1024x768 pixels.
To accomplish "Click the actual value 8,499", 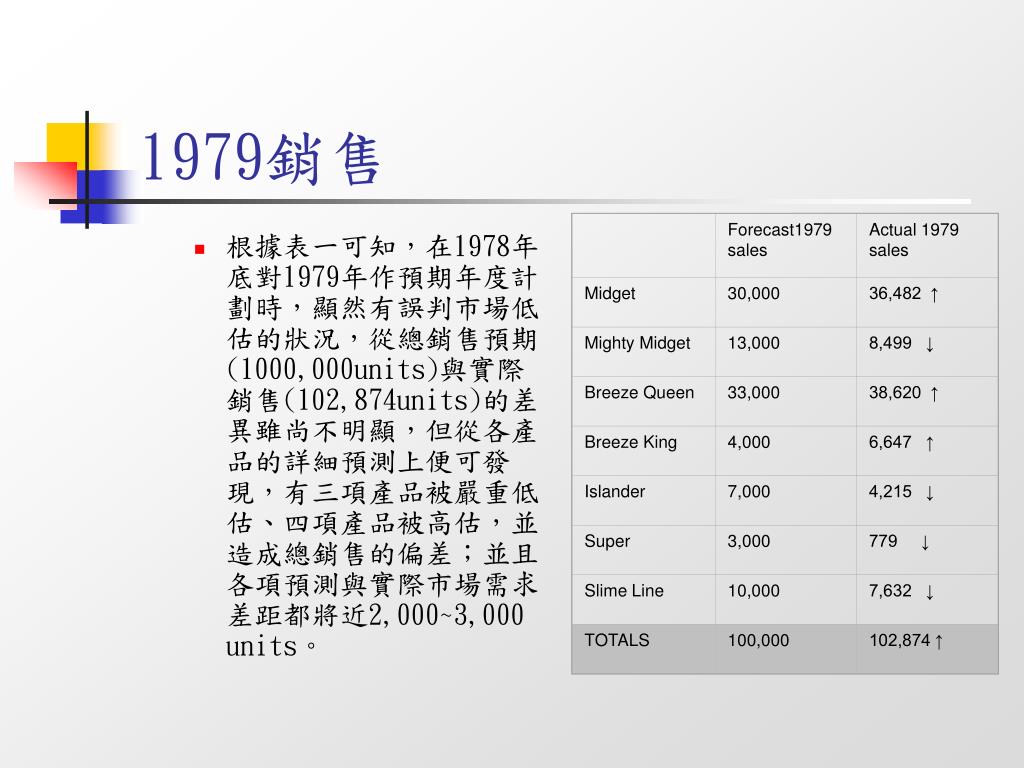I will [x=889, y=344].
